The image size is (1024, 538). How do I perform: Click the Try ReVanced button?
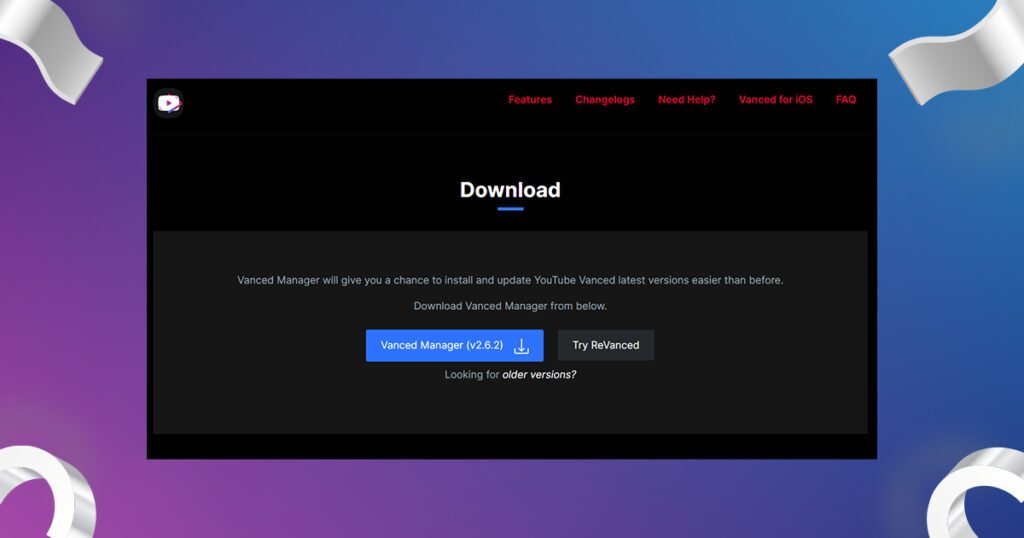(605, 345)
